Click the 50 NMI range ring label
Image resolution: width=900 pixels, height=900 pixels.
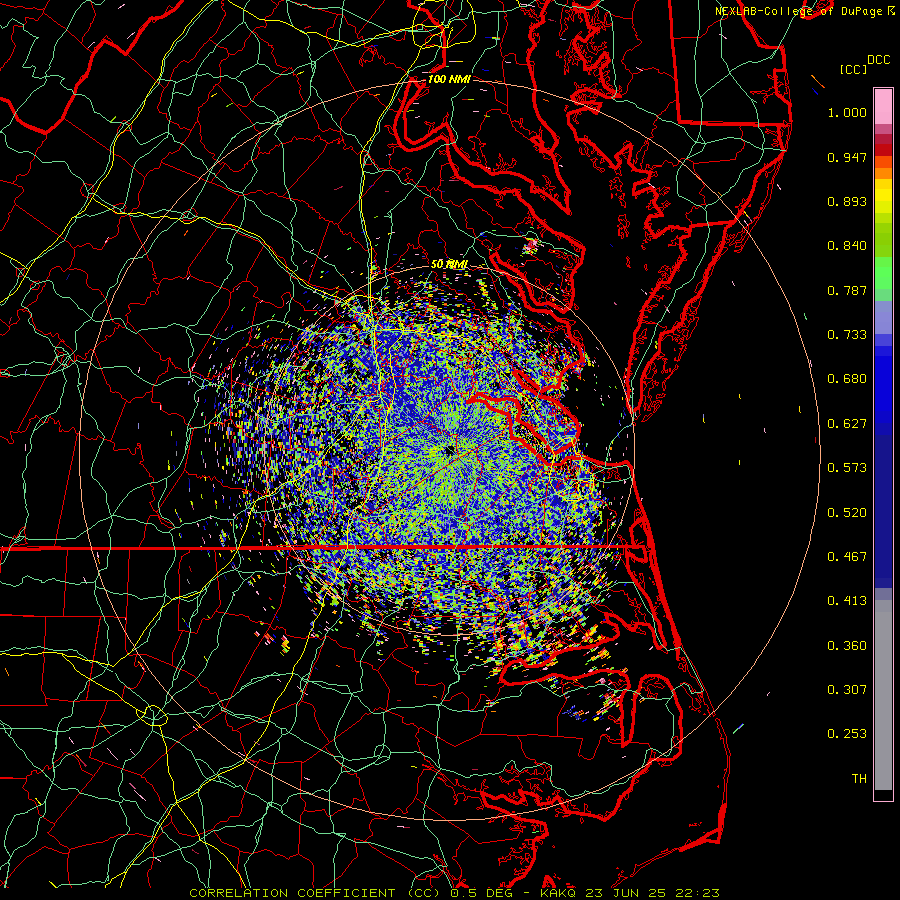click(449, 264)
